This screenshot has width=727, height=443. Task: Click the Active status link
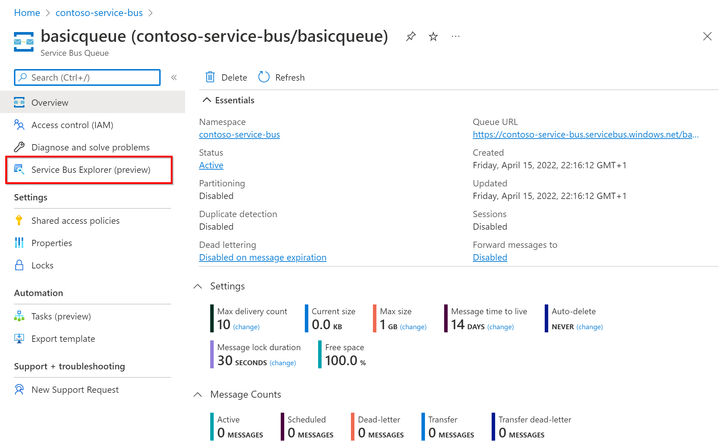pyautogui.click(x=211, y=165)
